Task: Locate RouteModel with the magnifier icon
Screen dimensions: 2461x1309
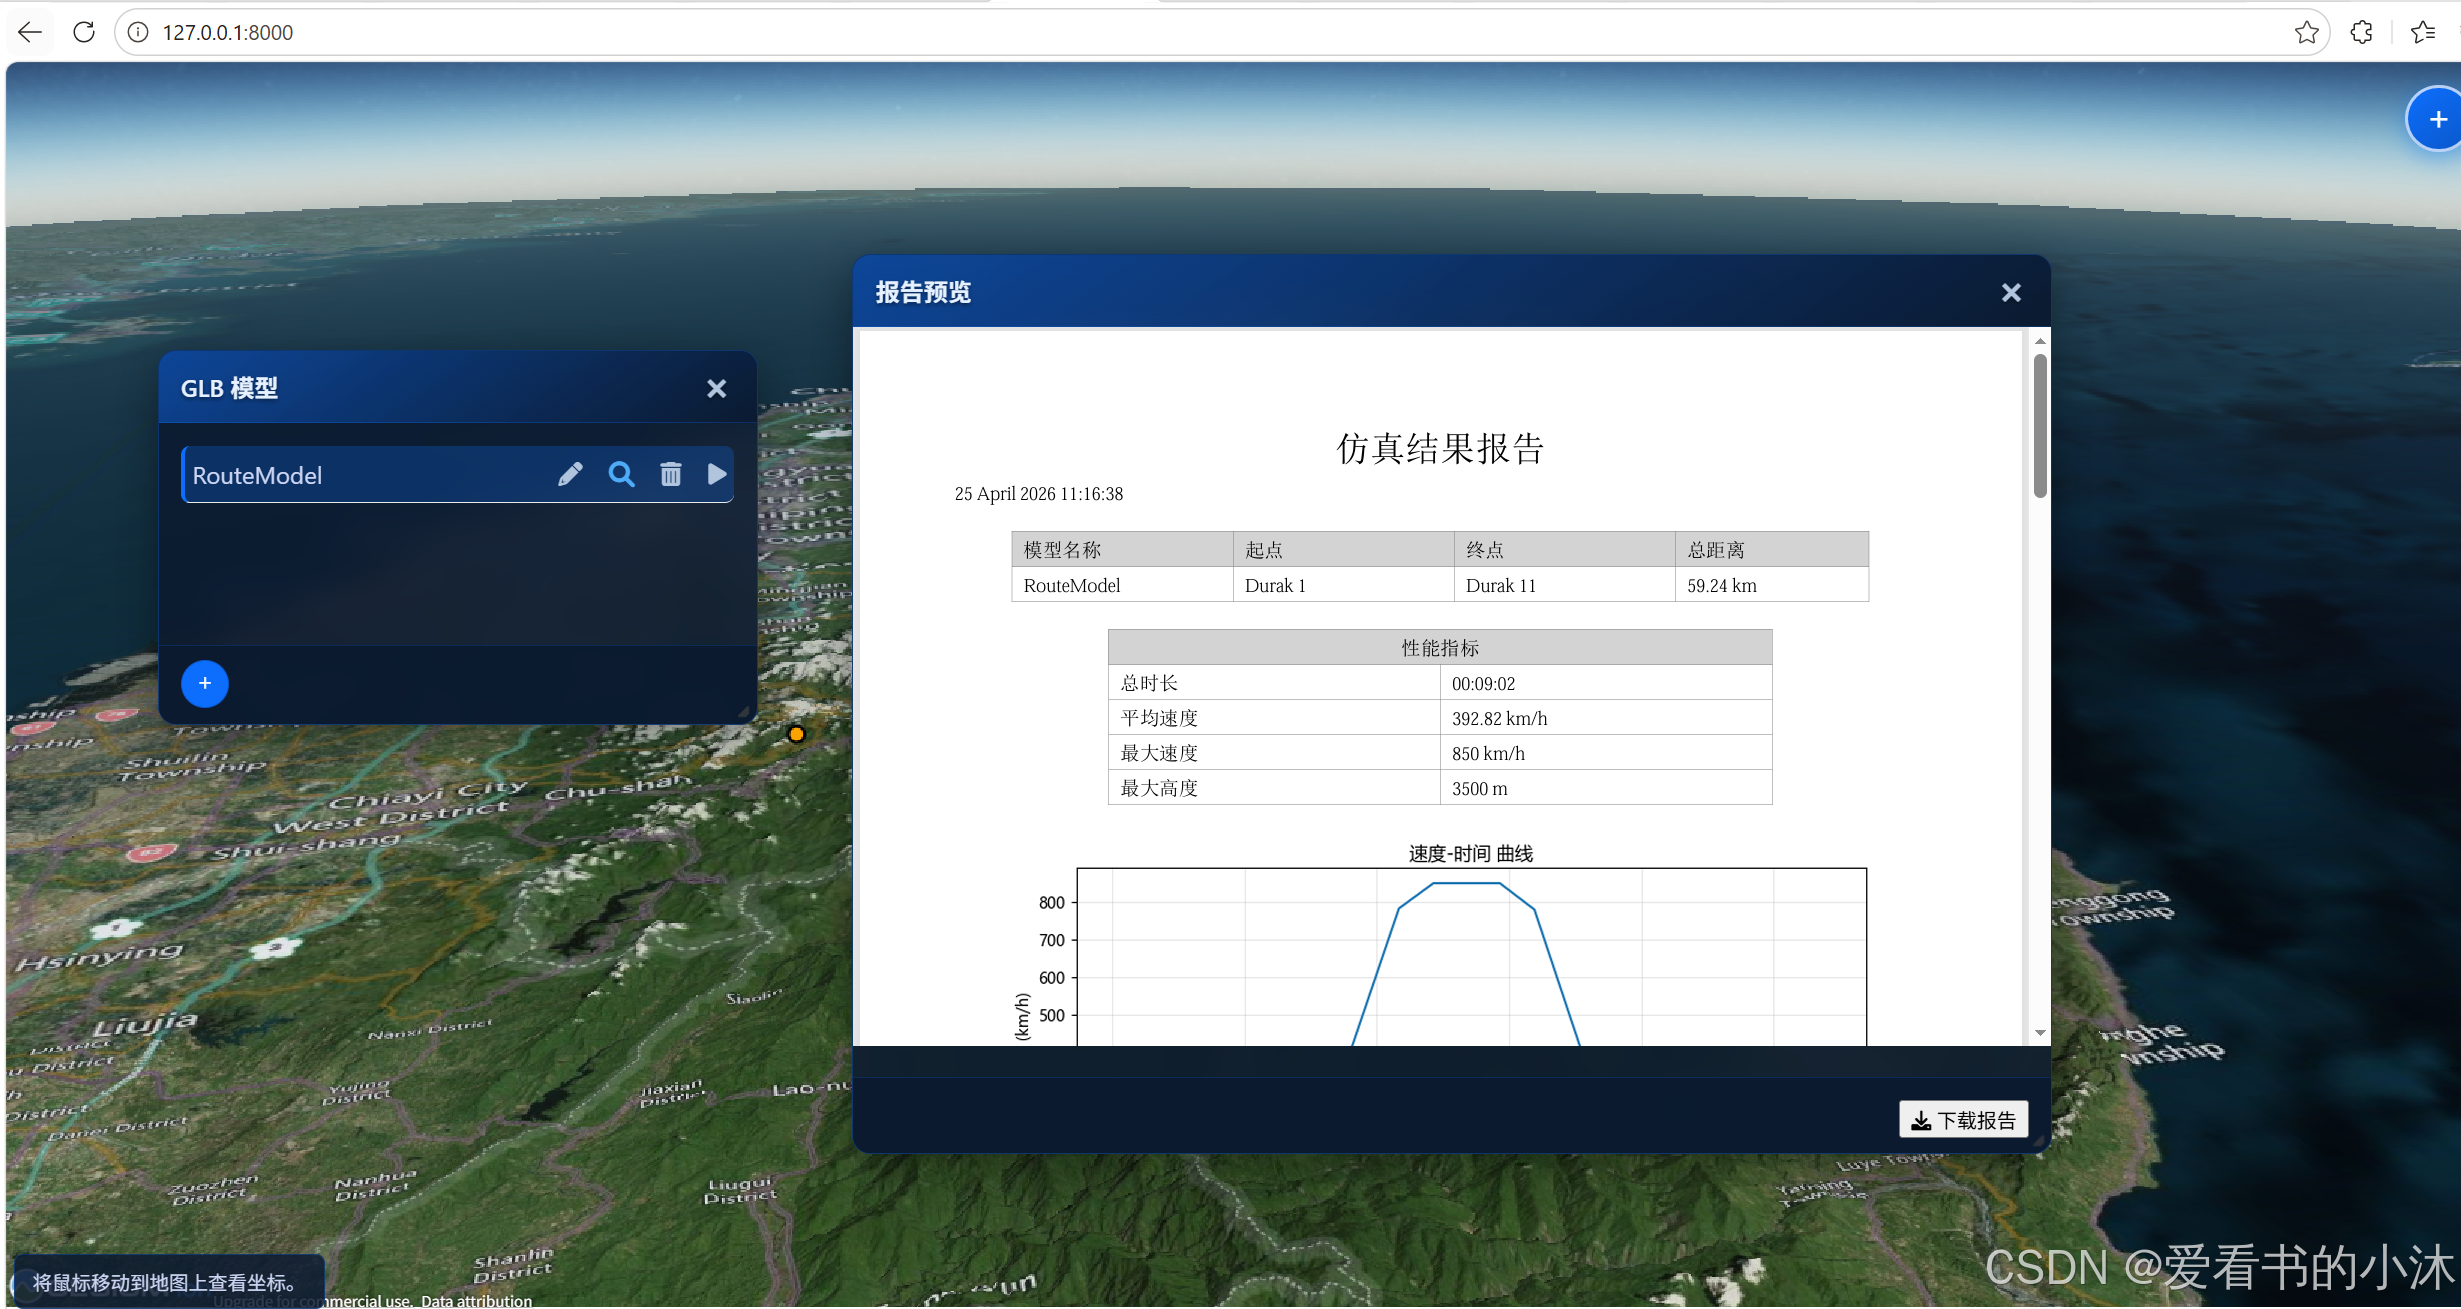Action: pos(621,474)
